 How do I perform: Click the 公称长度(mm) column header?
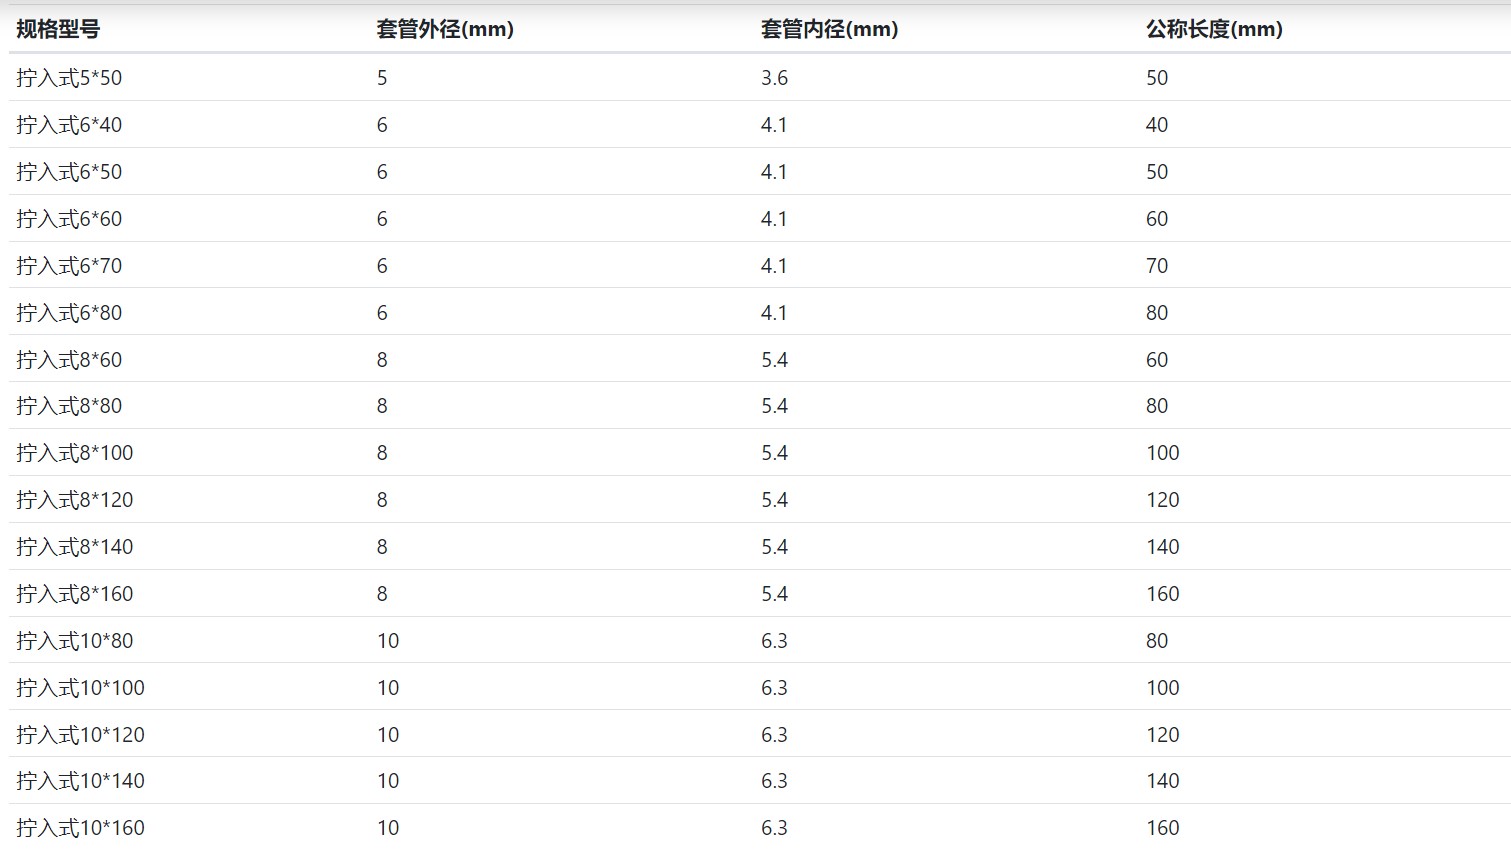pyautogui.click(x=1214, y=29)
